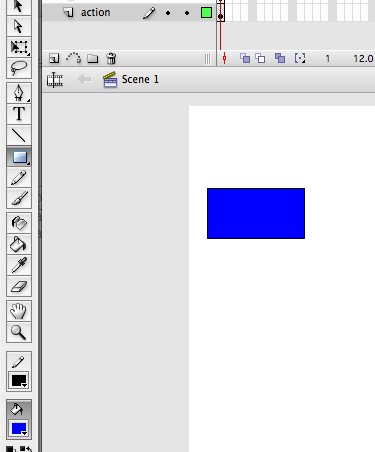Click the fill color bucket icon
375x452 pixels.
[17, 409]
